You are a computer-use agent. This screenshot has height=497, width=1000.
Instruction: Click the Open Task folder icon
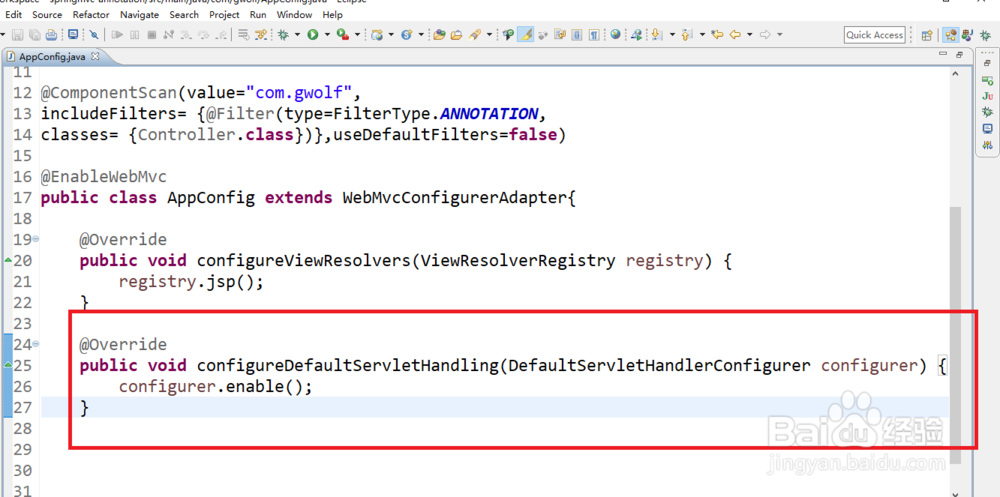click(x=456, y=35)
